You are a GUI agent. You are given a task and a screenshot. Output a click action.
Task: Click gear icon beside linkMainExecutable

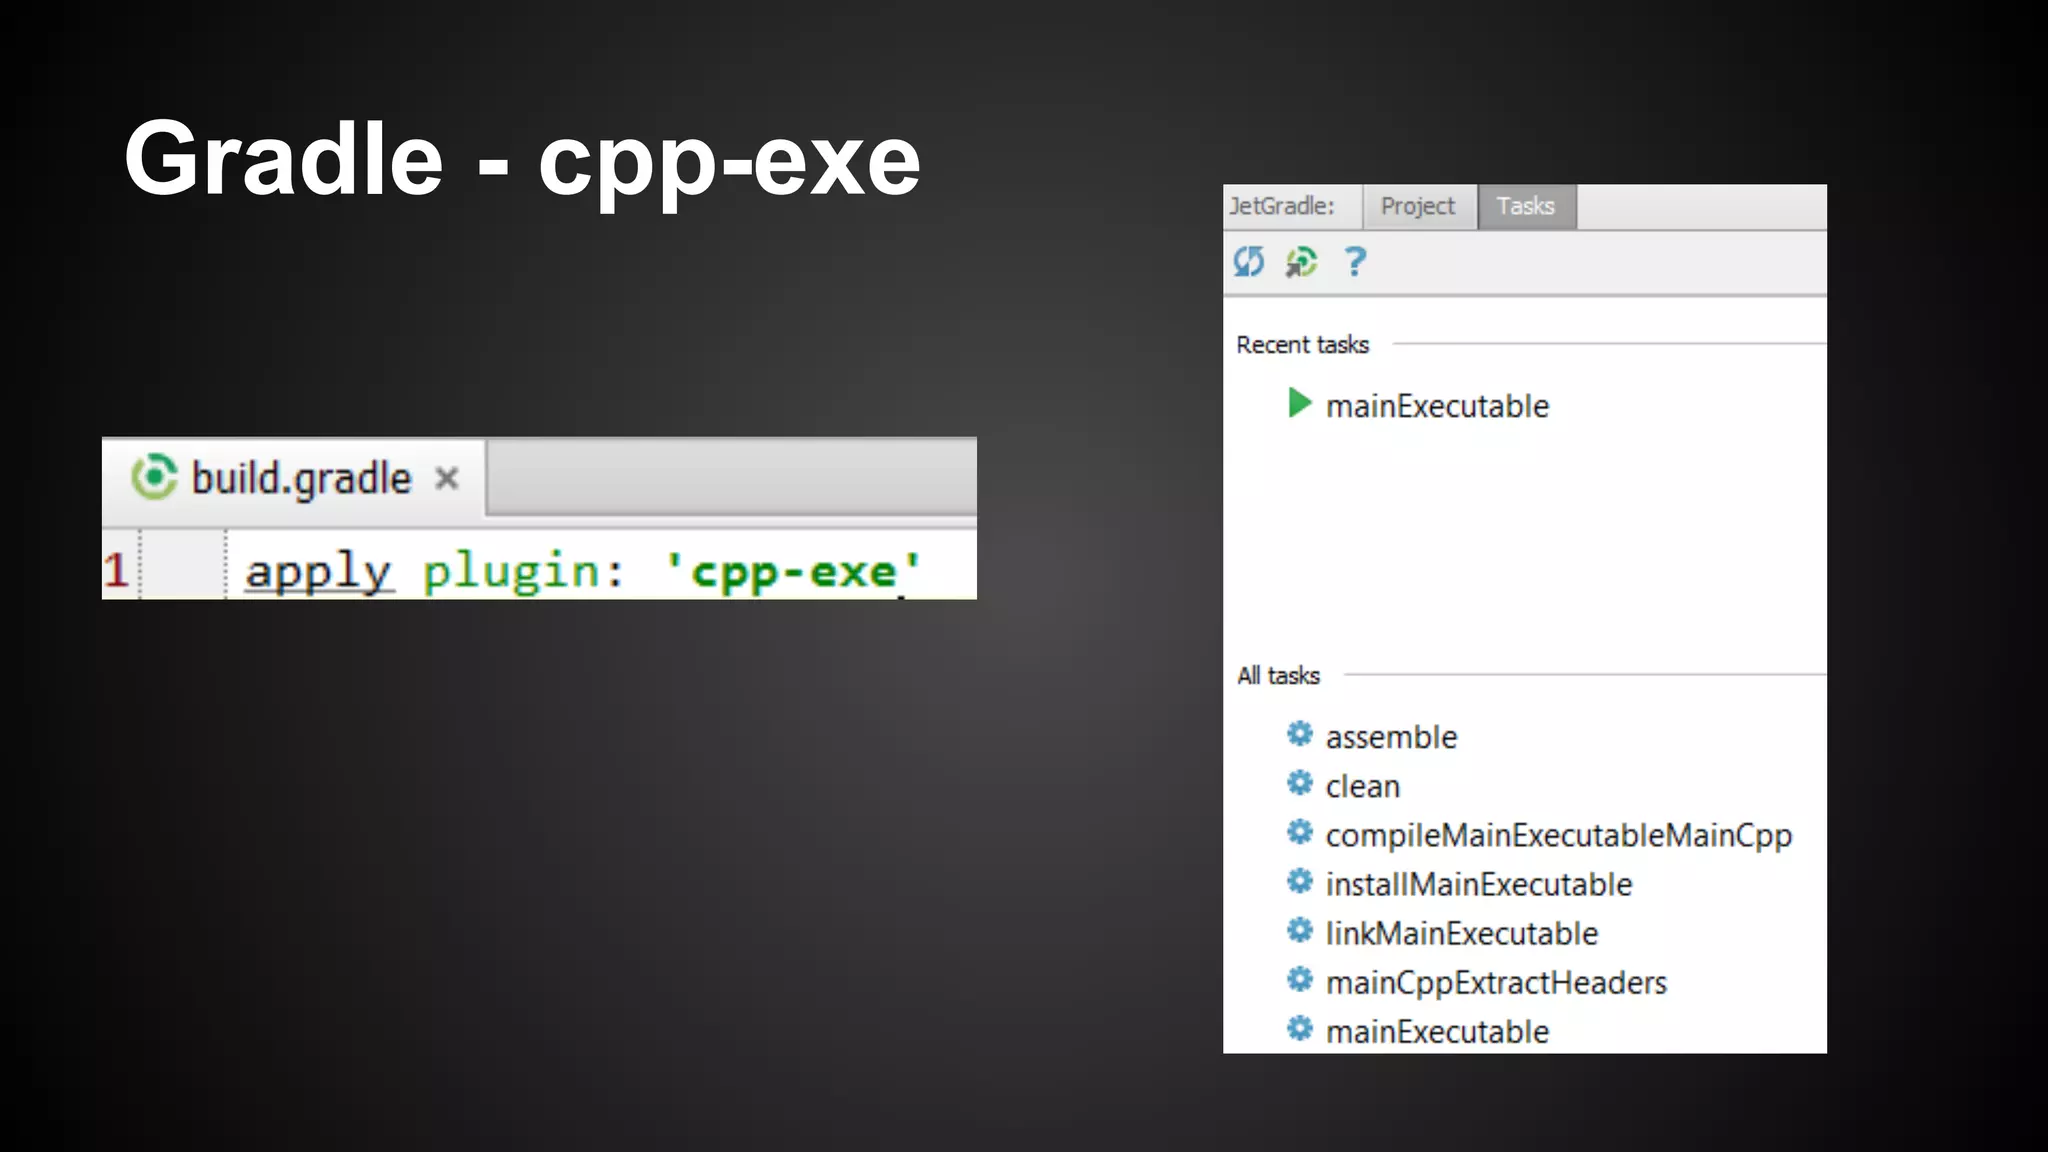pyautogui.click(x=1299, y=930)
